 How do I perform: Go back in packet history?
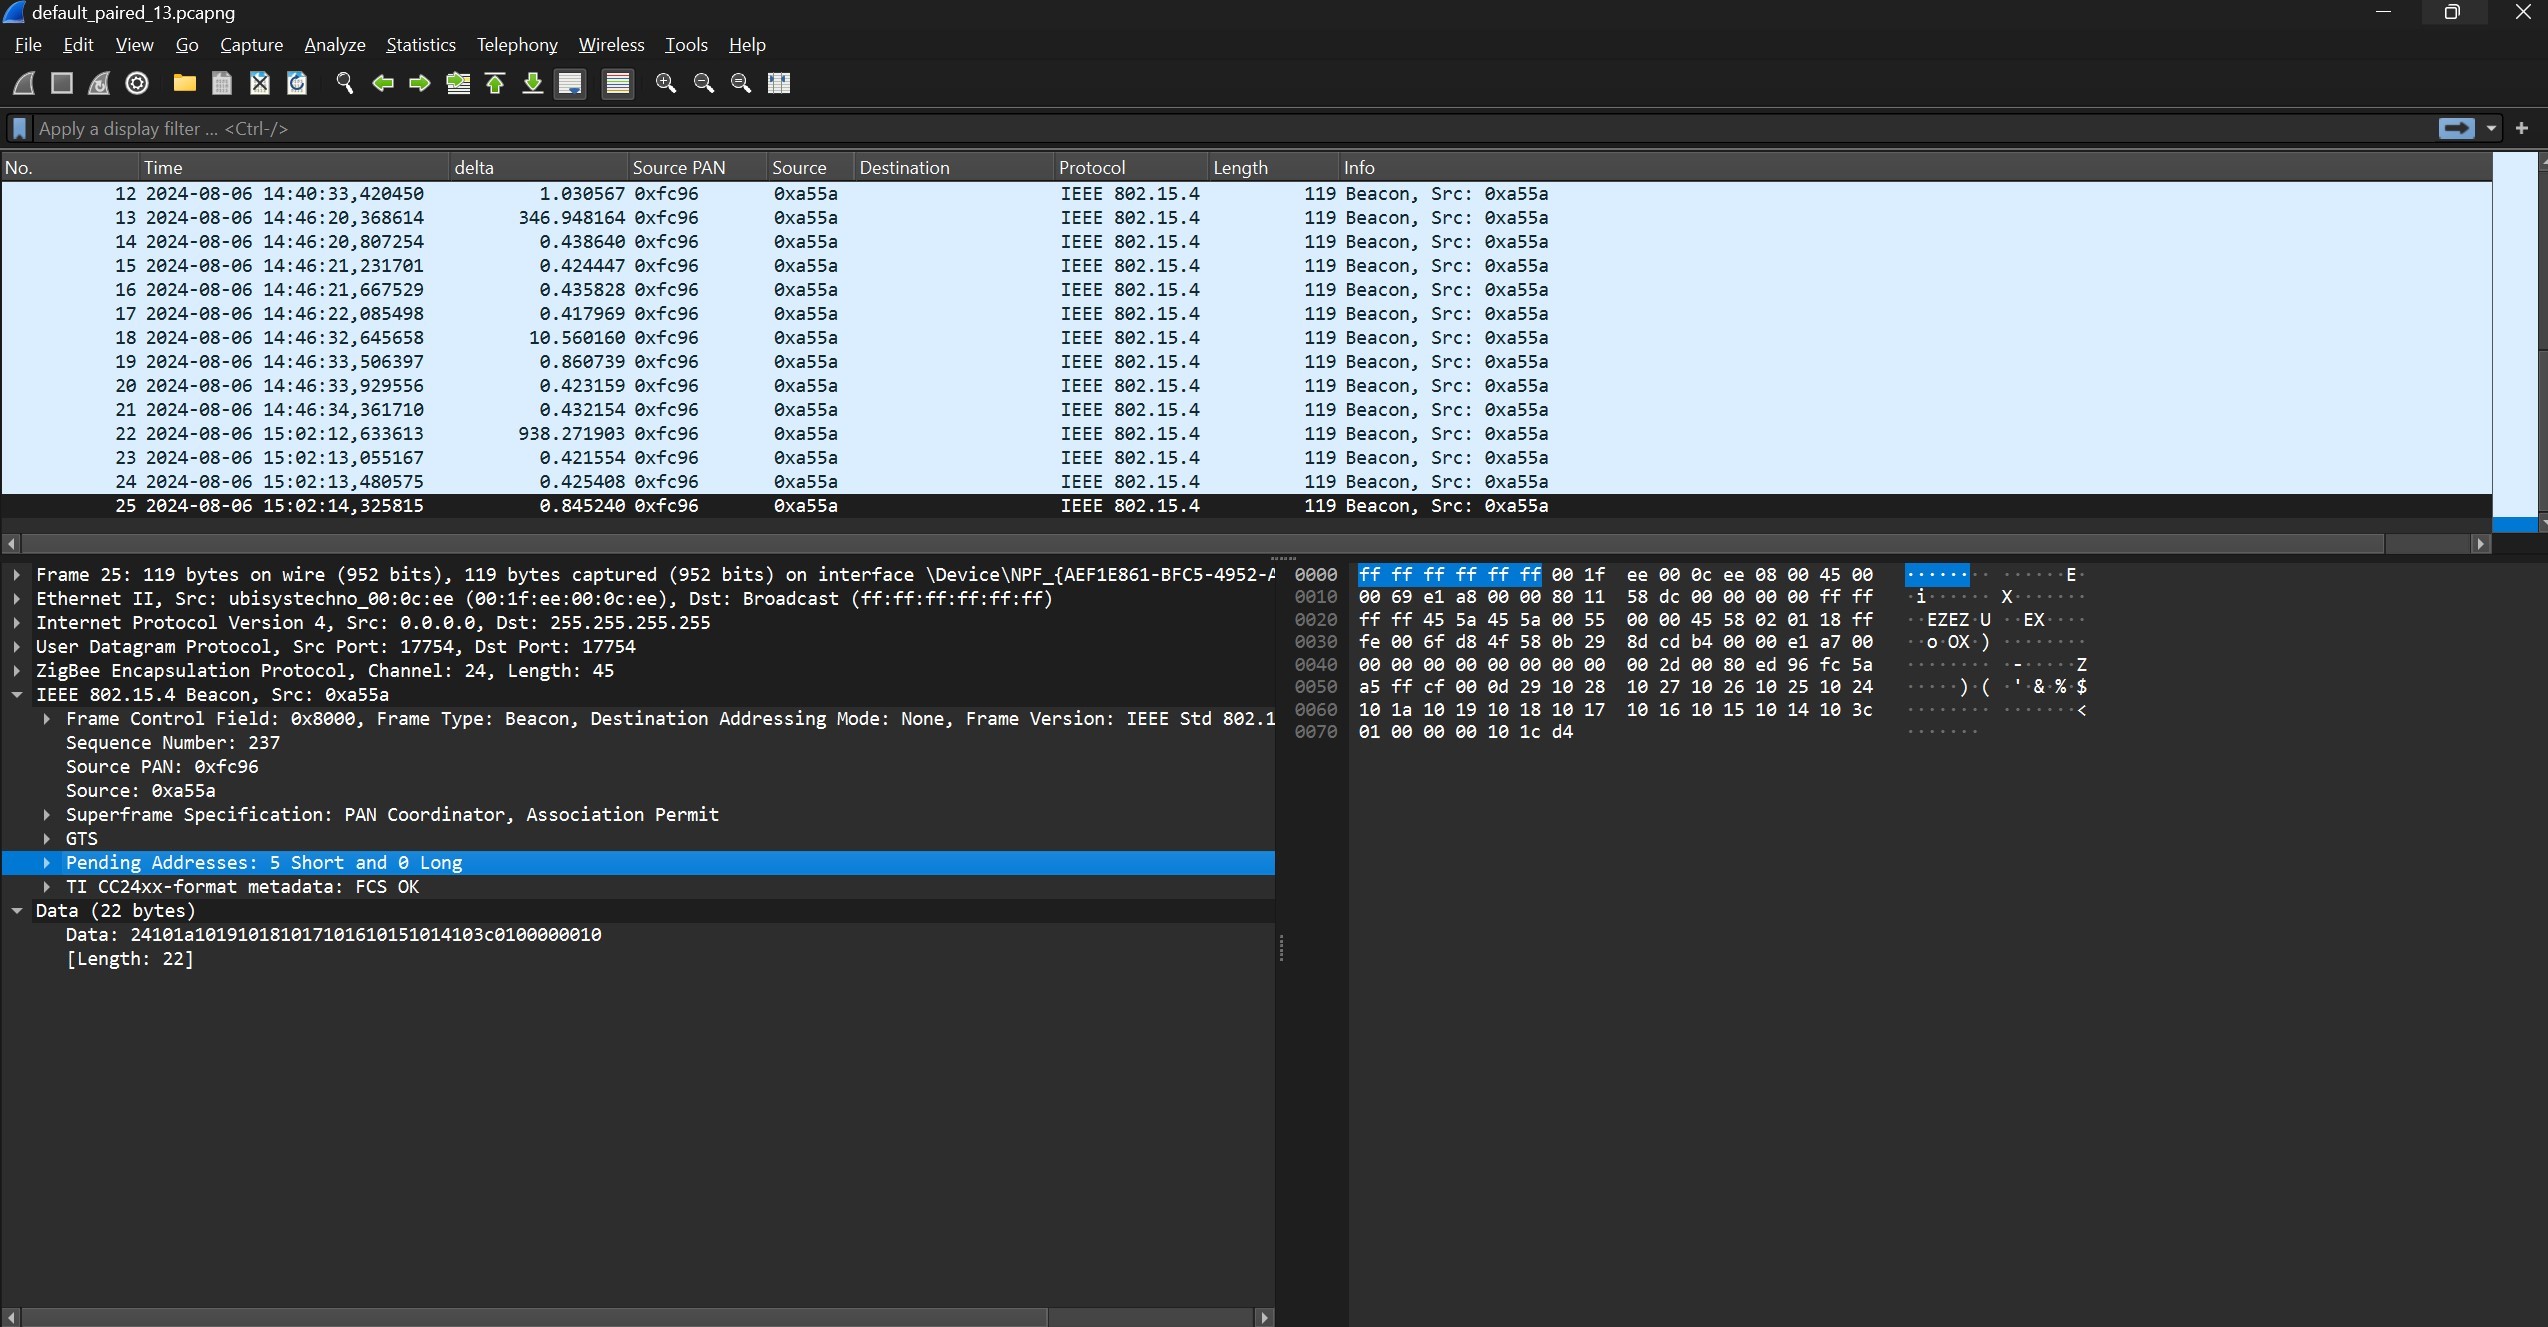click(382, 83)
